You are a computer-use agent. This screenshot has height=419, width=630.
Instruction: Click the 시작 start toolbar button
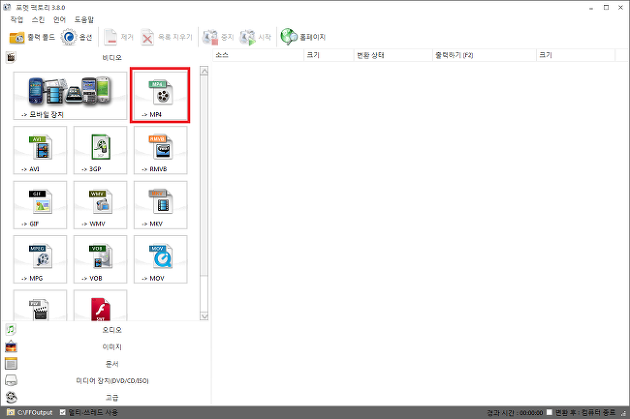pos(255,37)
